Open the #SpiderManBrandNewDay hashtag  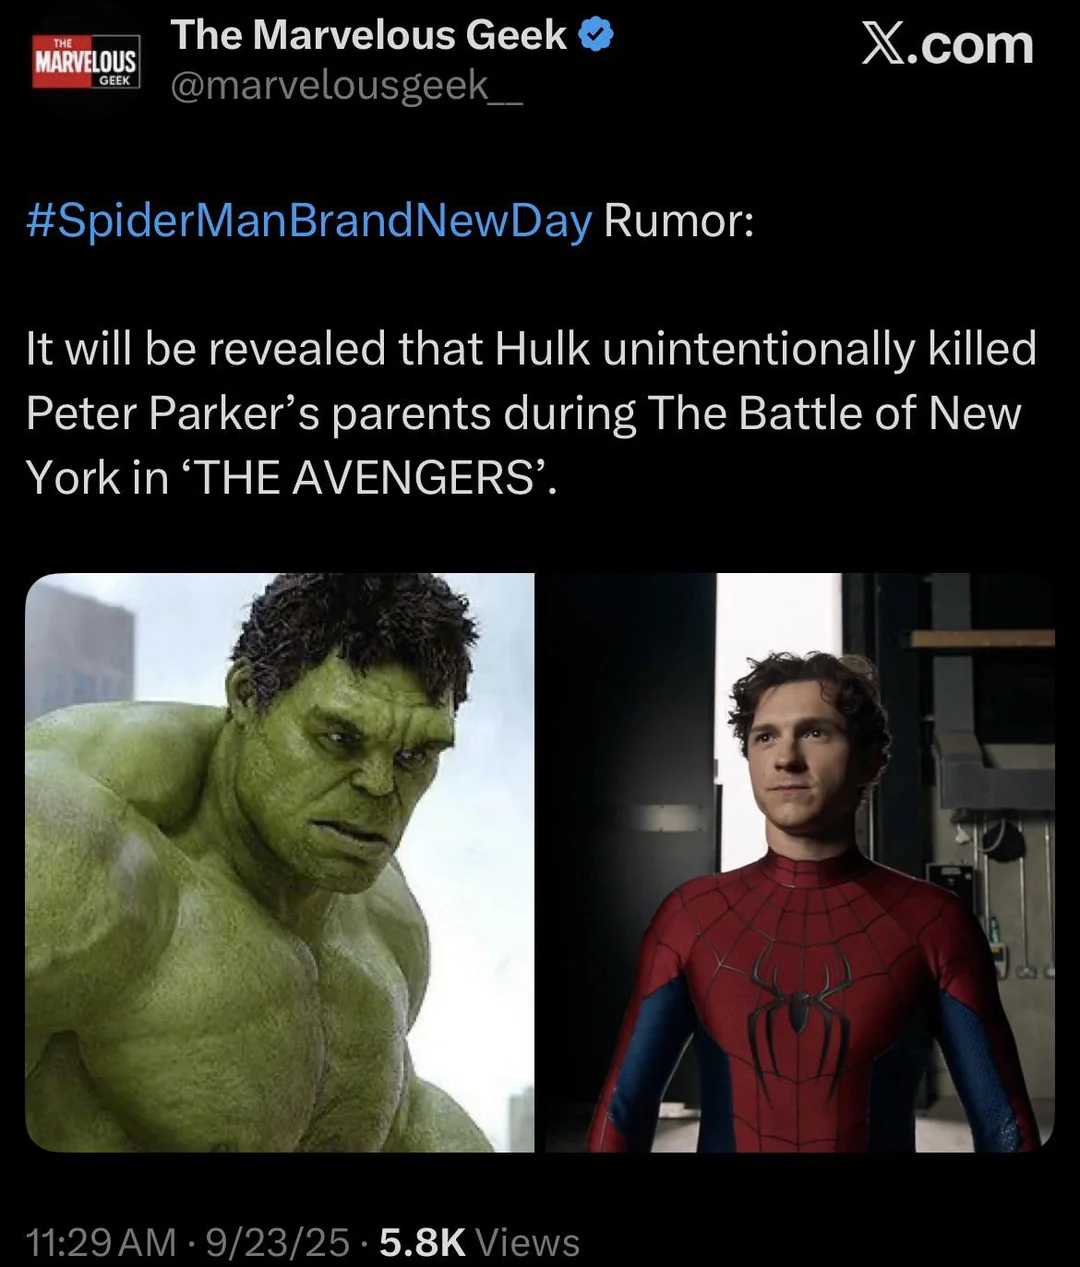click(x=309, y=220)
